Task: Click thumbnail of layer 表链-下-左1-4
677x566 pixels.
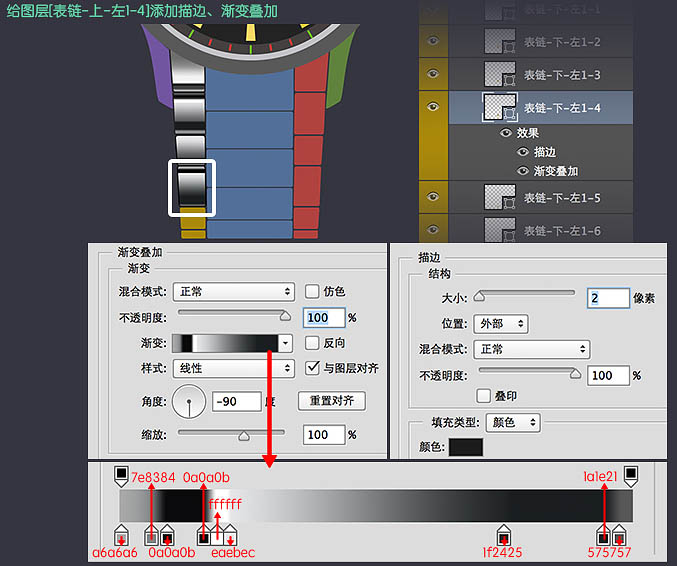Action: click(499, 108)
